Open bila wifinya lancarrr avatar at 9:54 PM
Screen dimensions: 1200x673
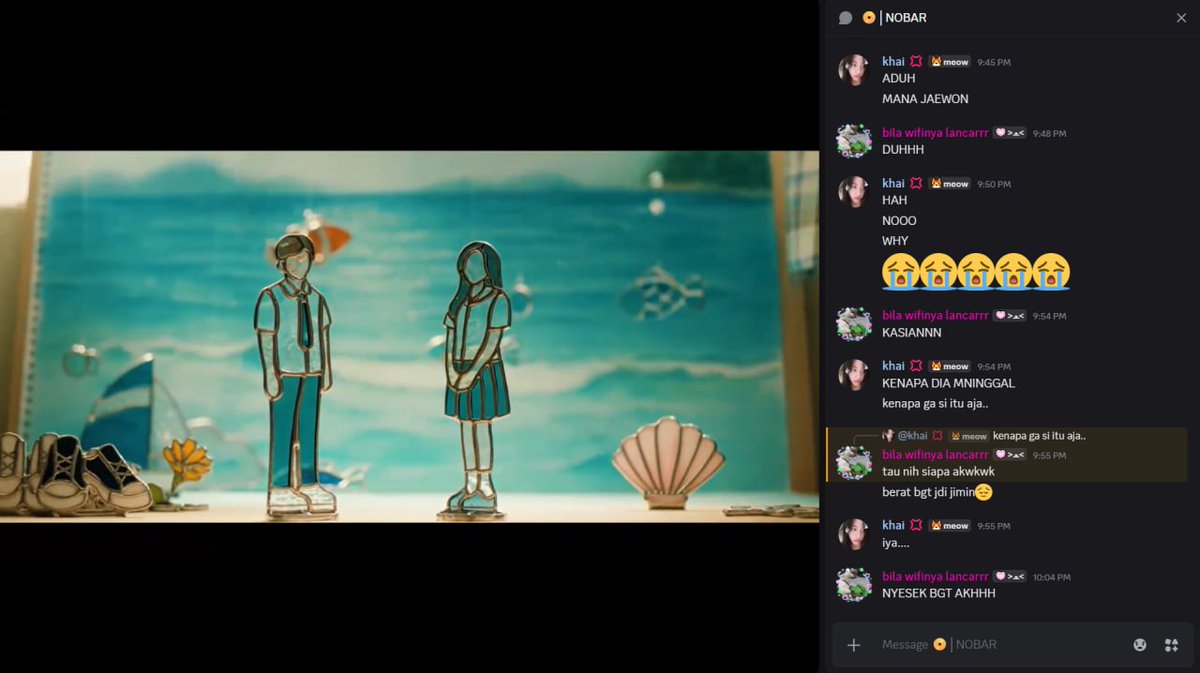854,324
